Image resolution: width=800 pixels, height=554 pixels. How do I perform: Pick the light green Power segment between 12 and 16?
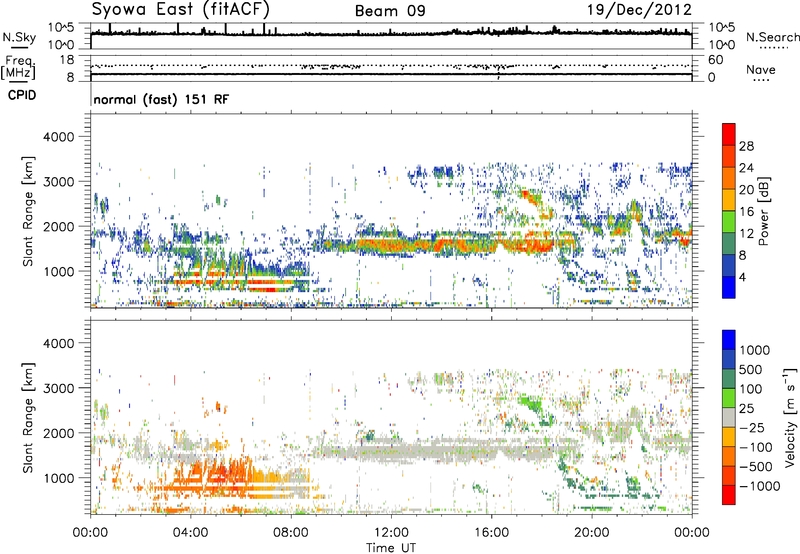pos(729,222)
